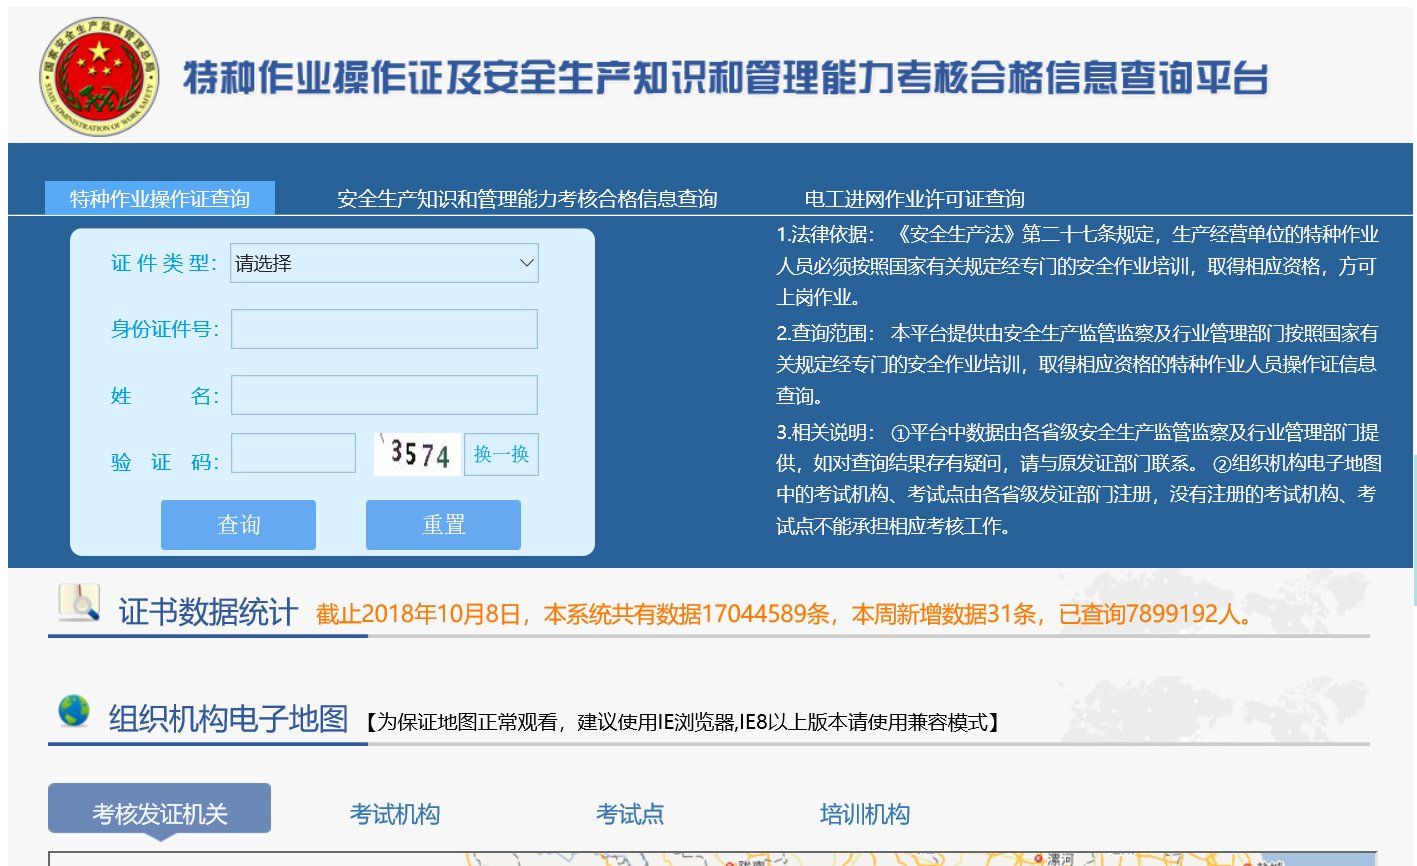The image size is (1417, 866).
Task: Click the 重置 reset button
Action: [443, 523]
